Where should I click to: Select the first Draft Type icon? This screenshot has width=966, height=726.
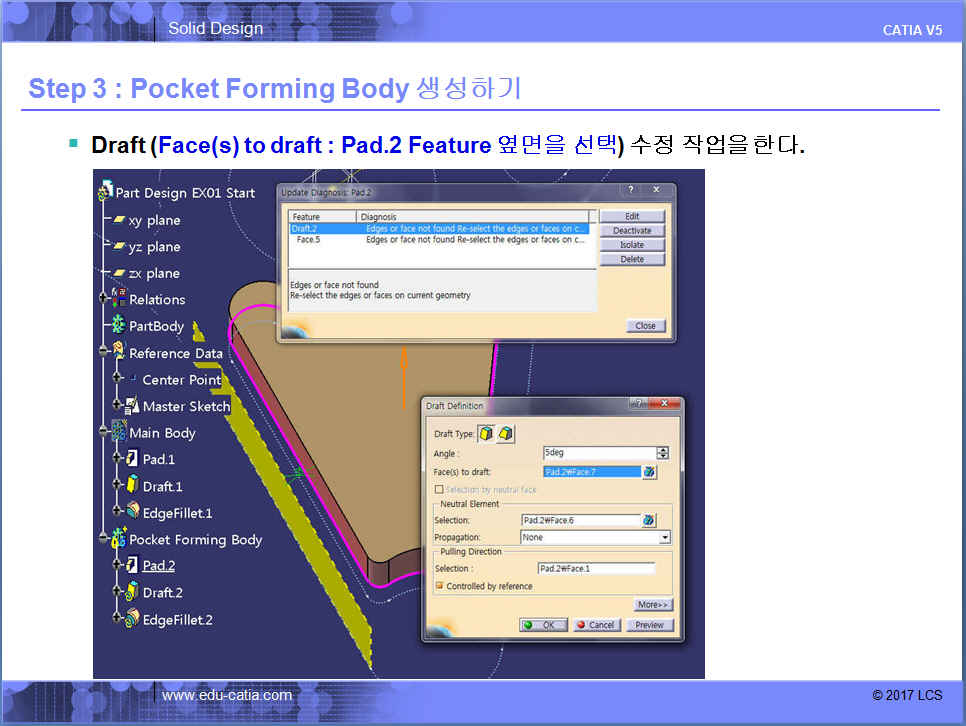pyautogui.click(x=487, y=434)
